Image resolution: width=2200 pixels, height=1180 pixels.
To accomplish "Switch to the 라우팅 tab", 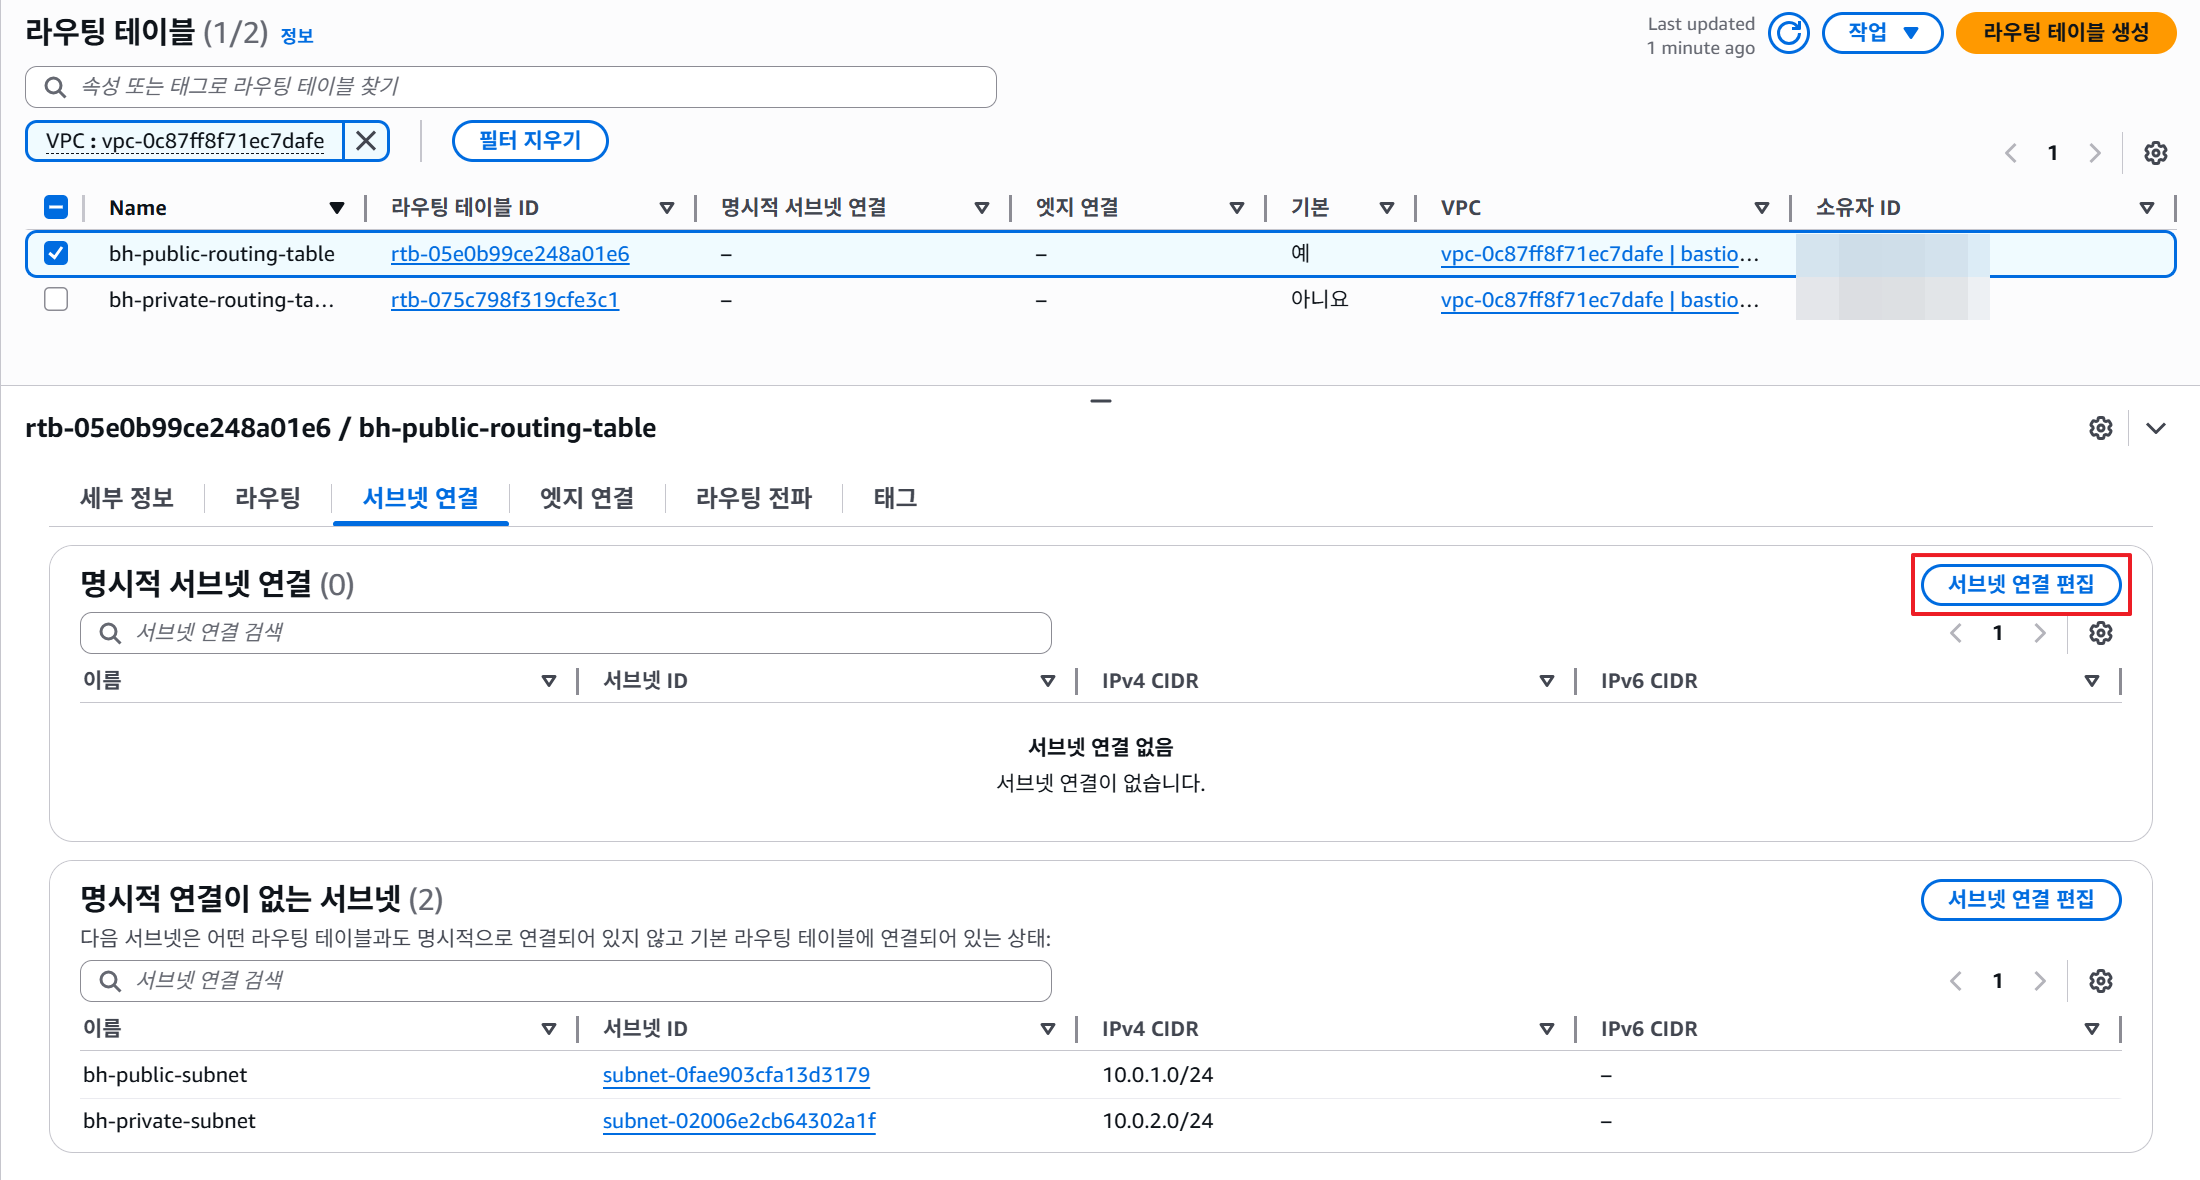I will click(267, 498).
